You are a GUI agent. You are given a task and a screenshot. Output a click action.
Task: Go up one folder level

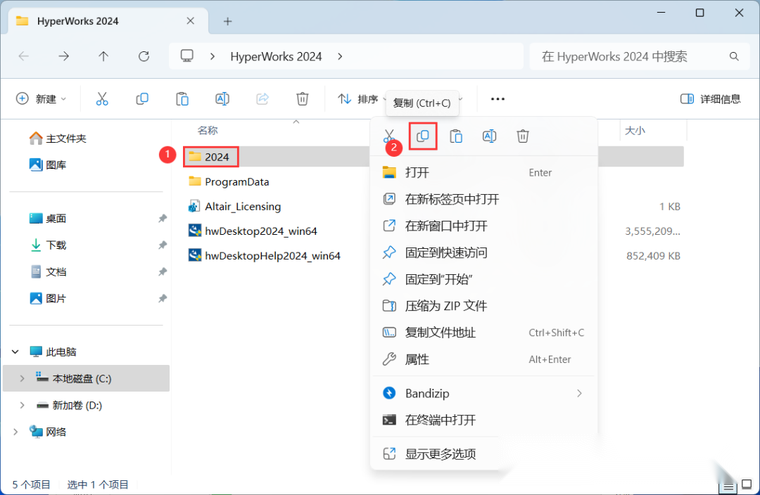(x=103, y=56)
